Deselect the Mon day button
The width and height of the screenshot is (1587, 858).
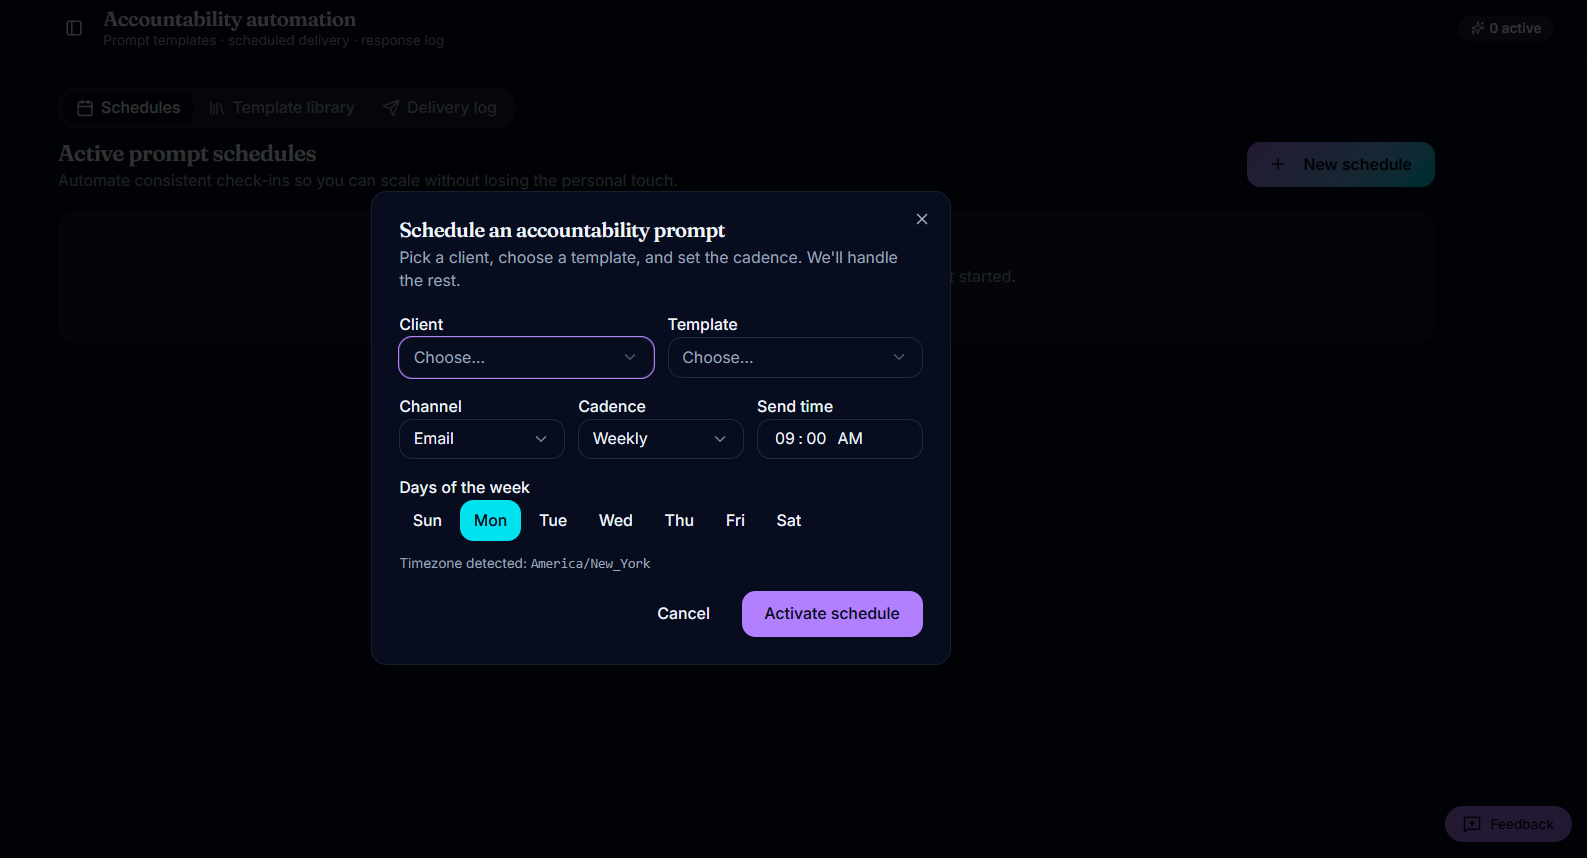click(x=490, y=521)
